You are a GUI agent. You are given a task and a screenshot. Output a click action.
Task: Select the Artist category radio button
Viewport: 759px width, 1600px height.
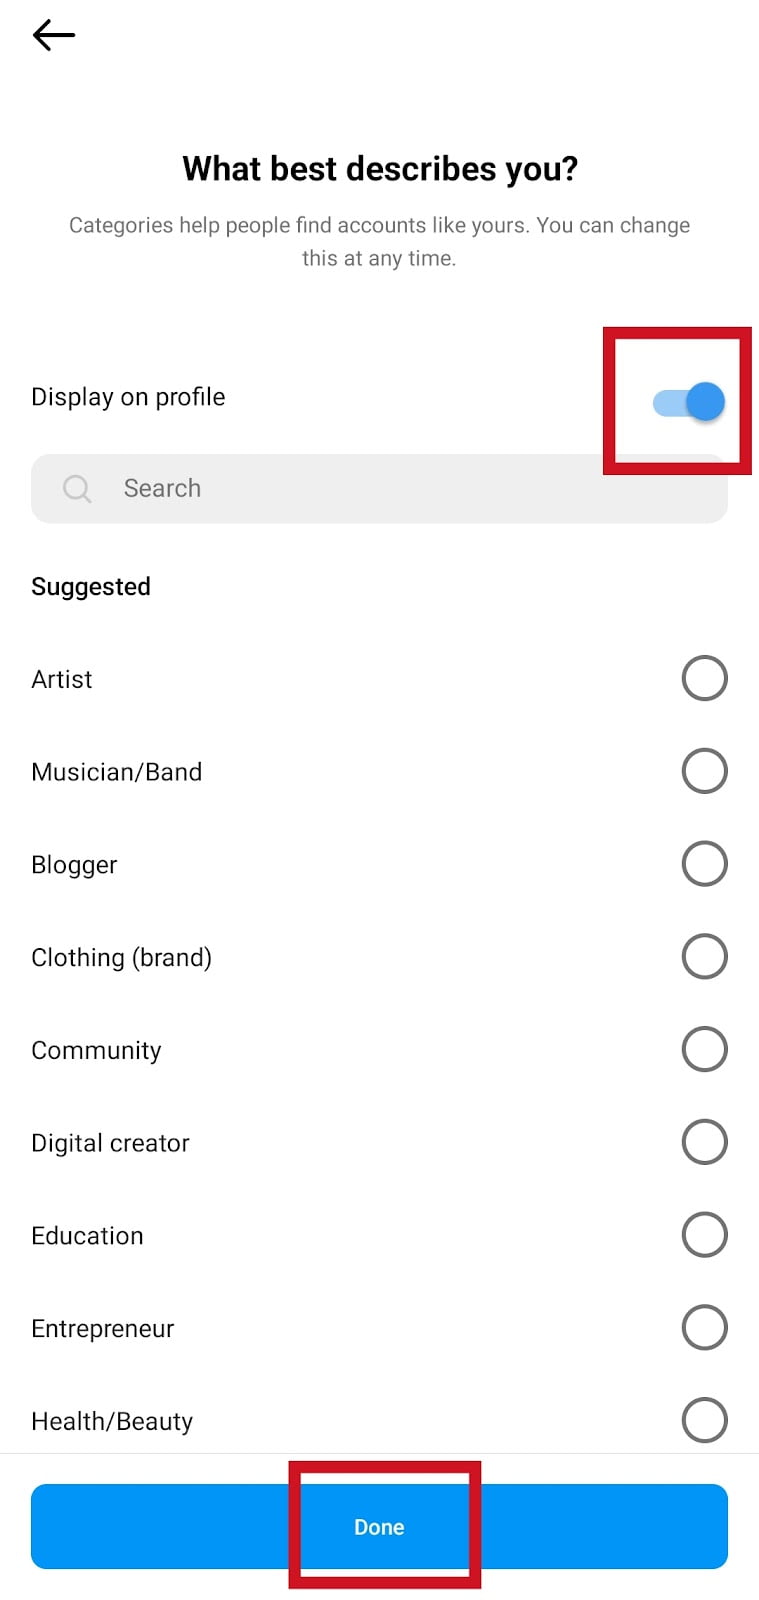[x=705, y=678]
